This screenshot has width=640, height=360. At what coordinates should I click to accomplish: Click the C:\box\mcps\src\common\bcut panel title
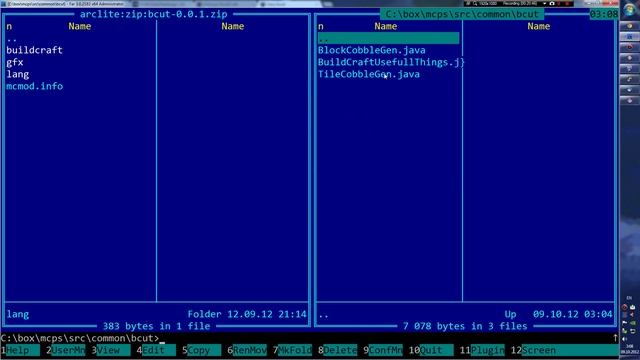462,14
